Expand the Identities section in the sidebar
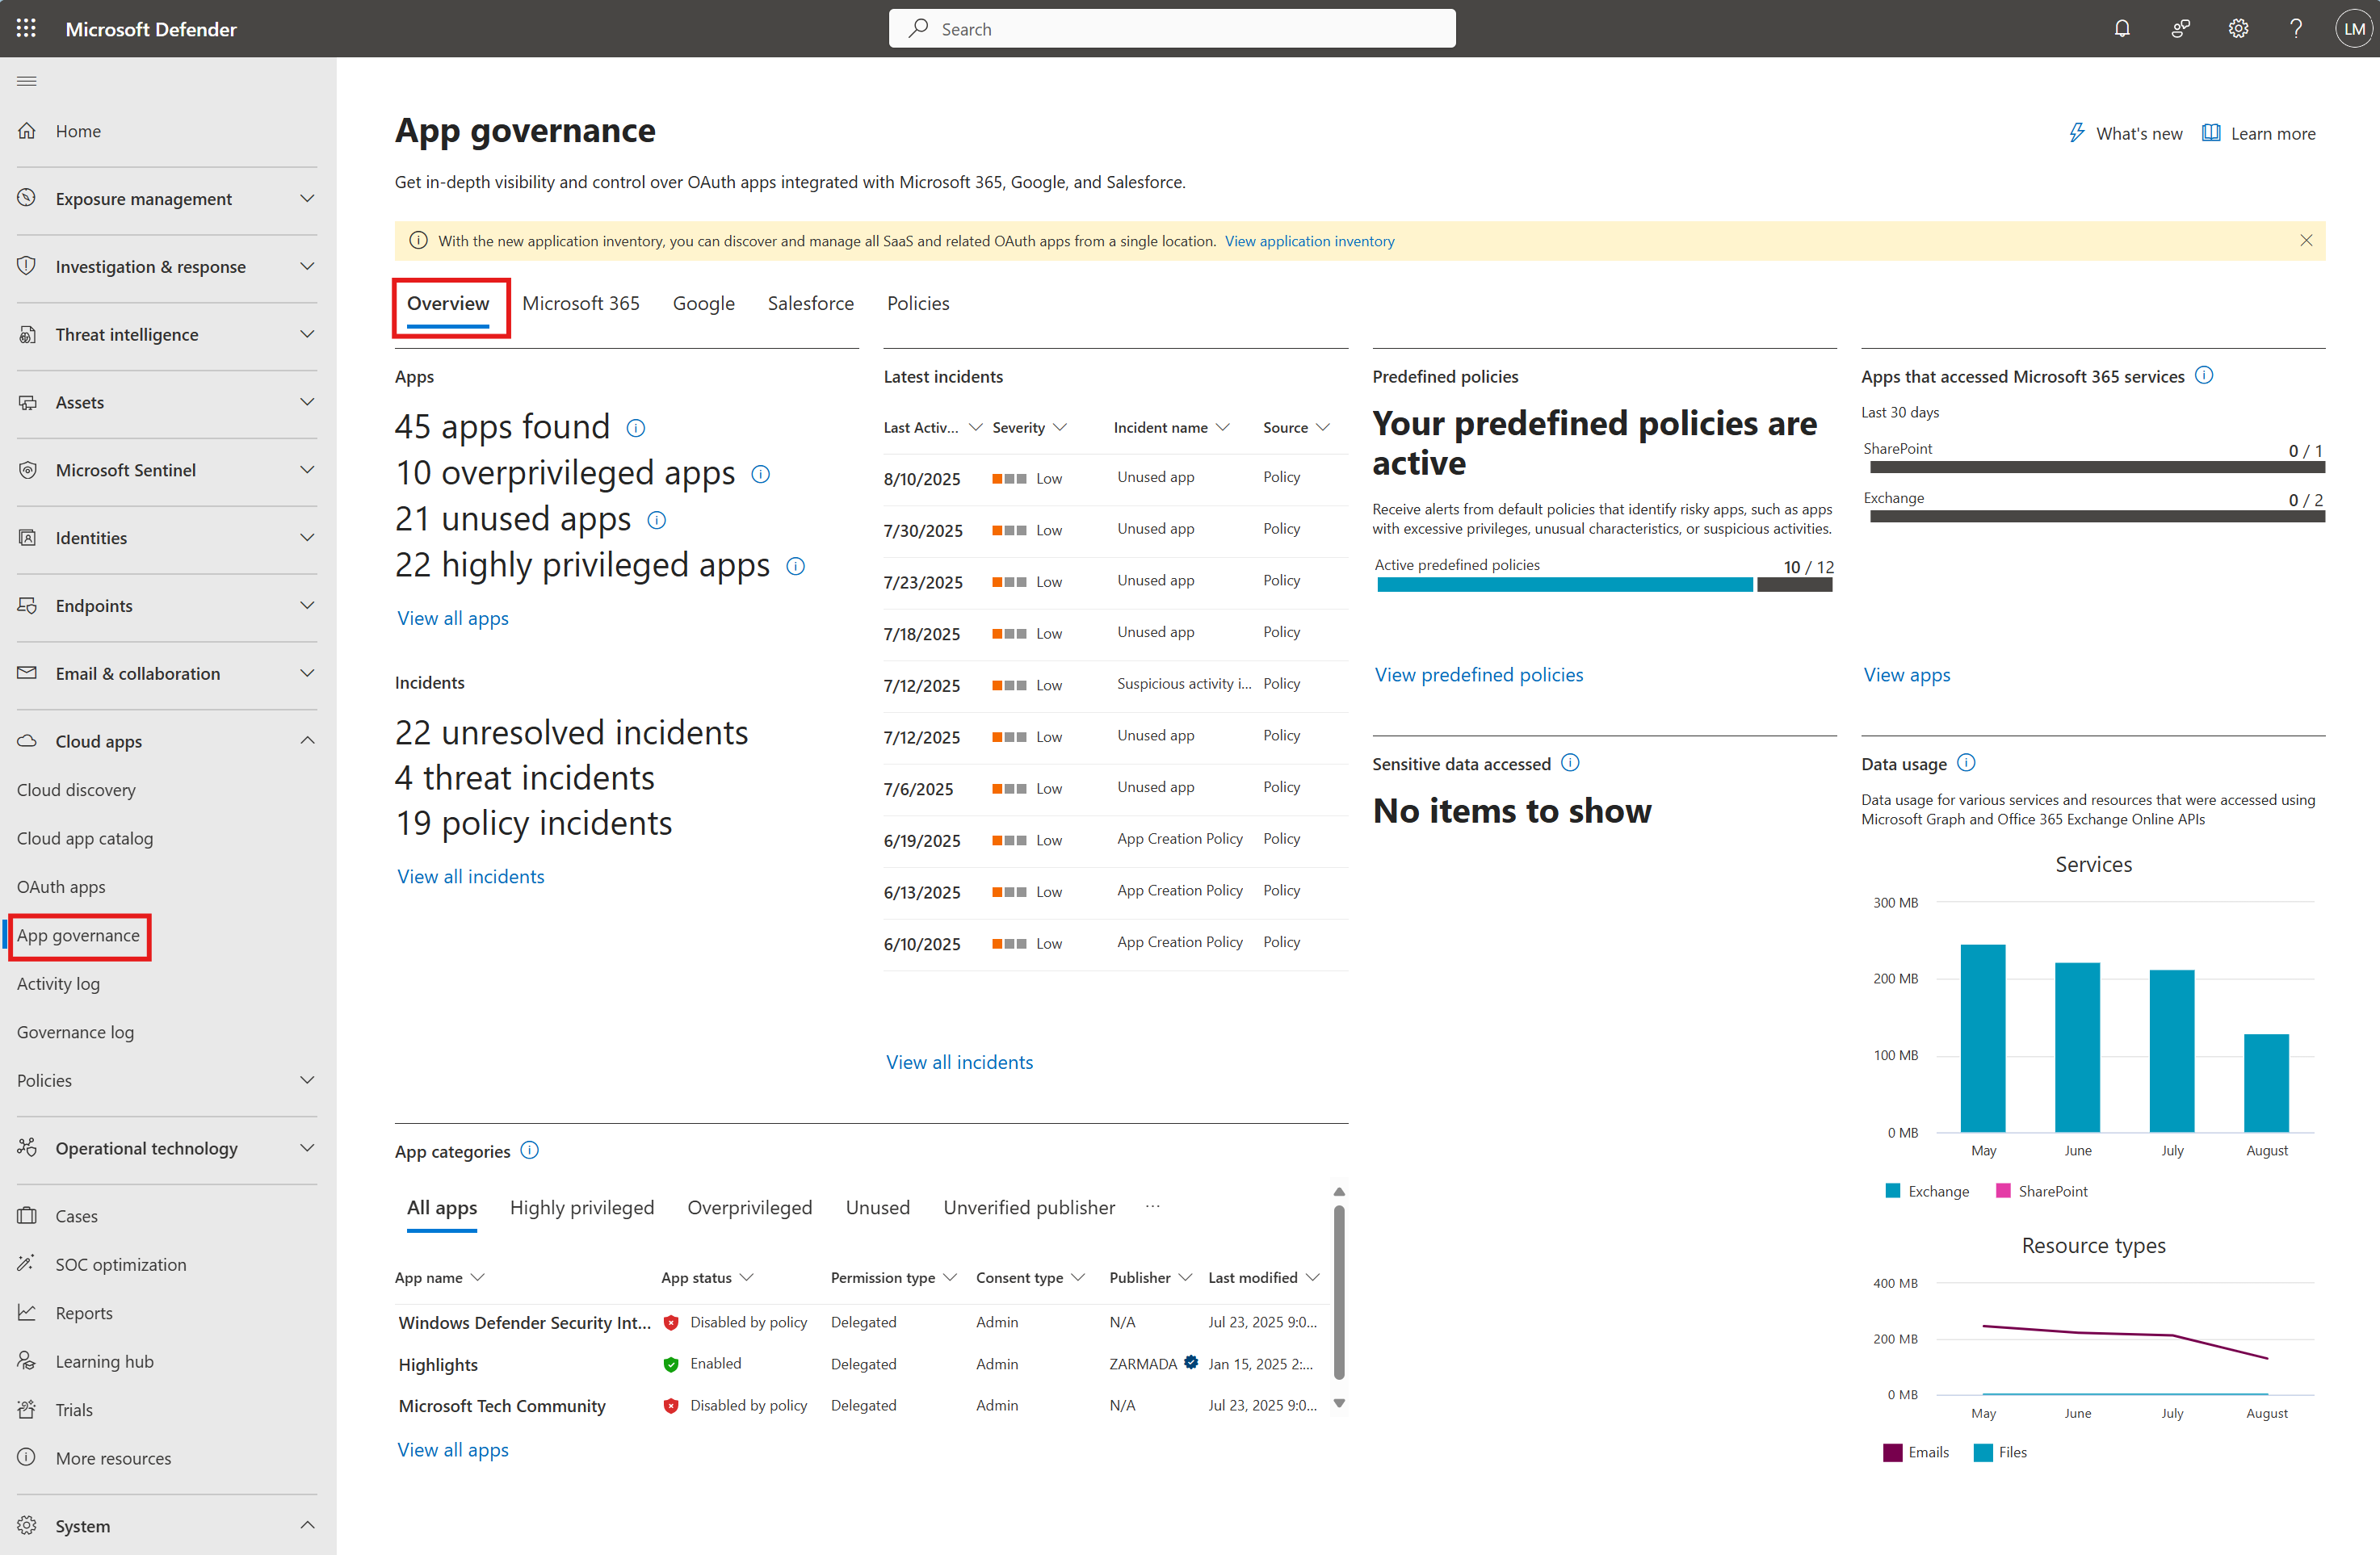Screen dimensions: 2380x1555 [x=308, y=537]
